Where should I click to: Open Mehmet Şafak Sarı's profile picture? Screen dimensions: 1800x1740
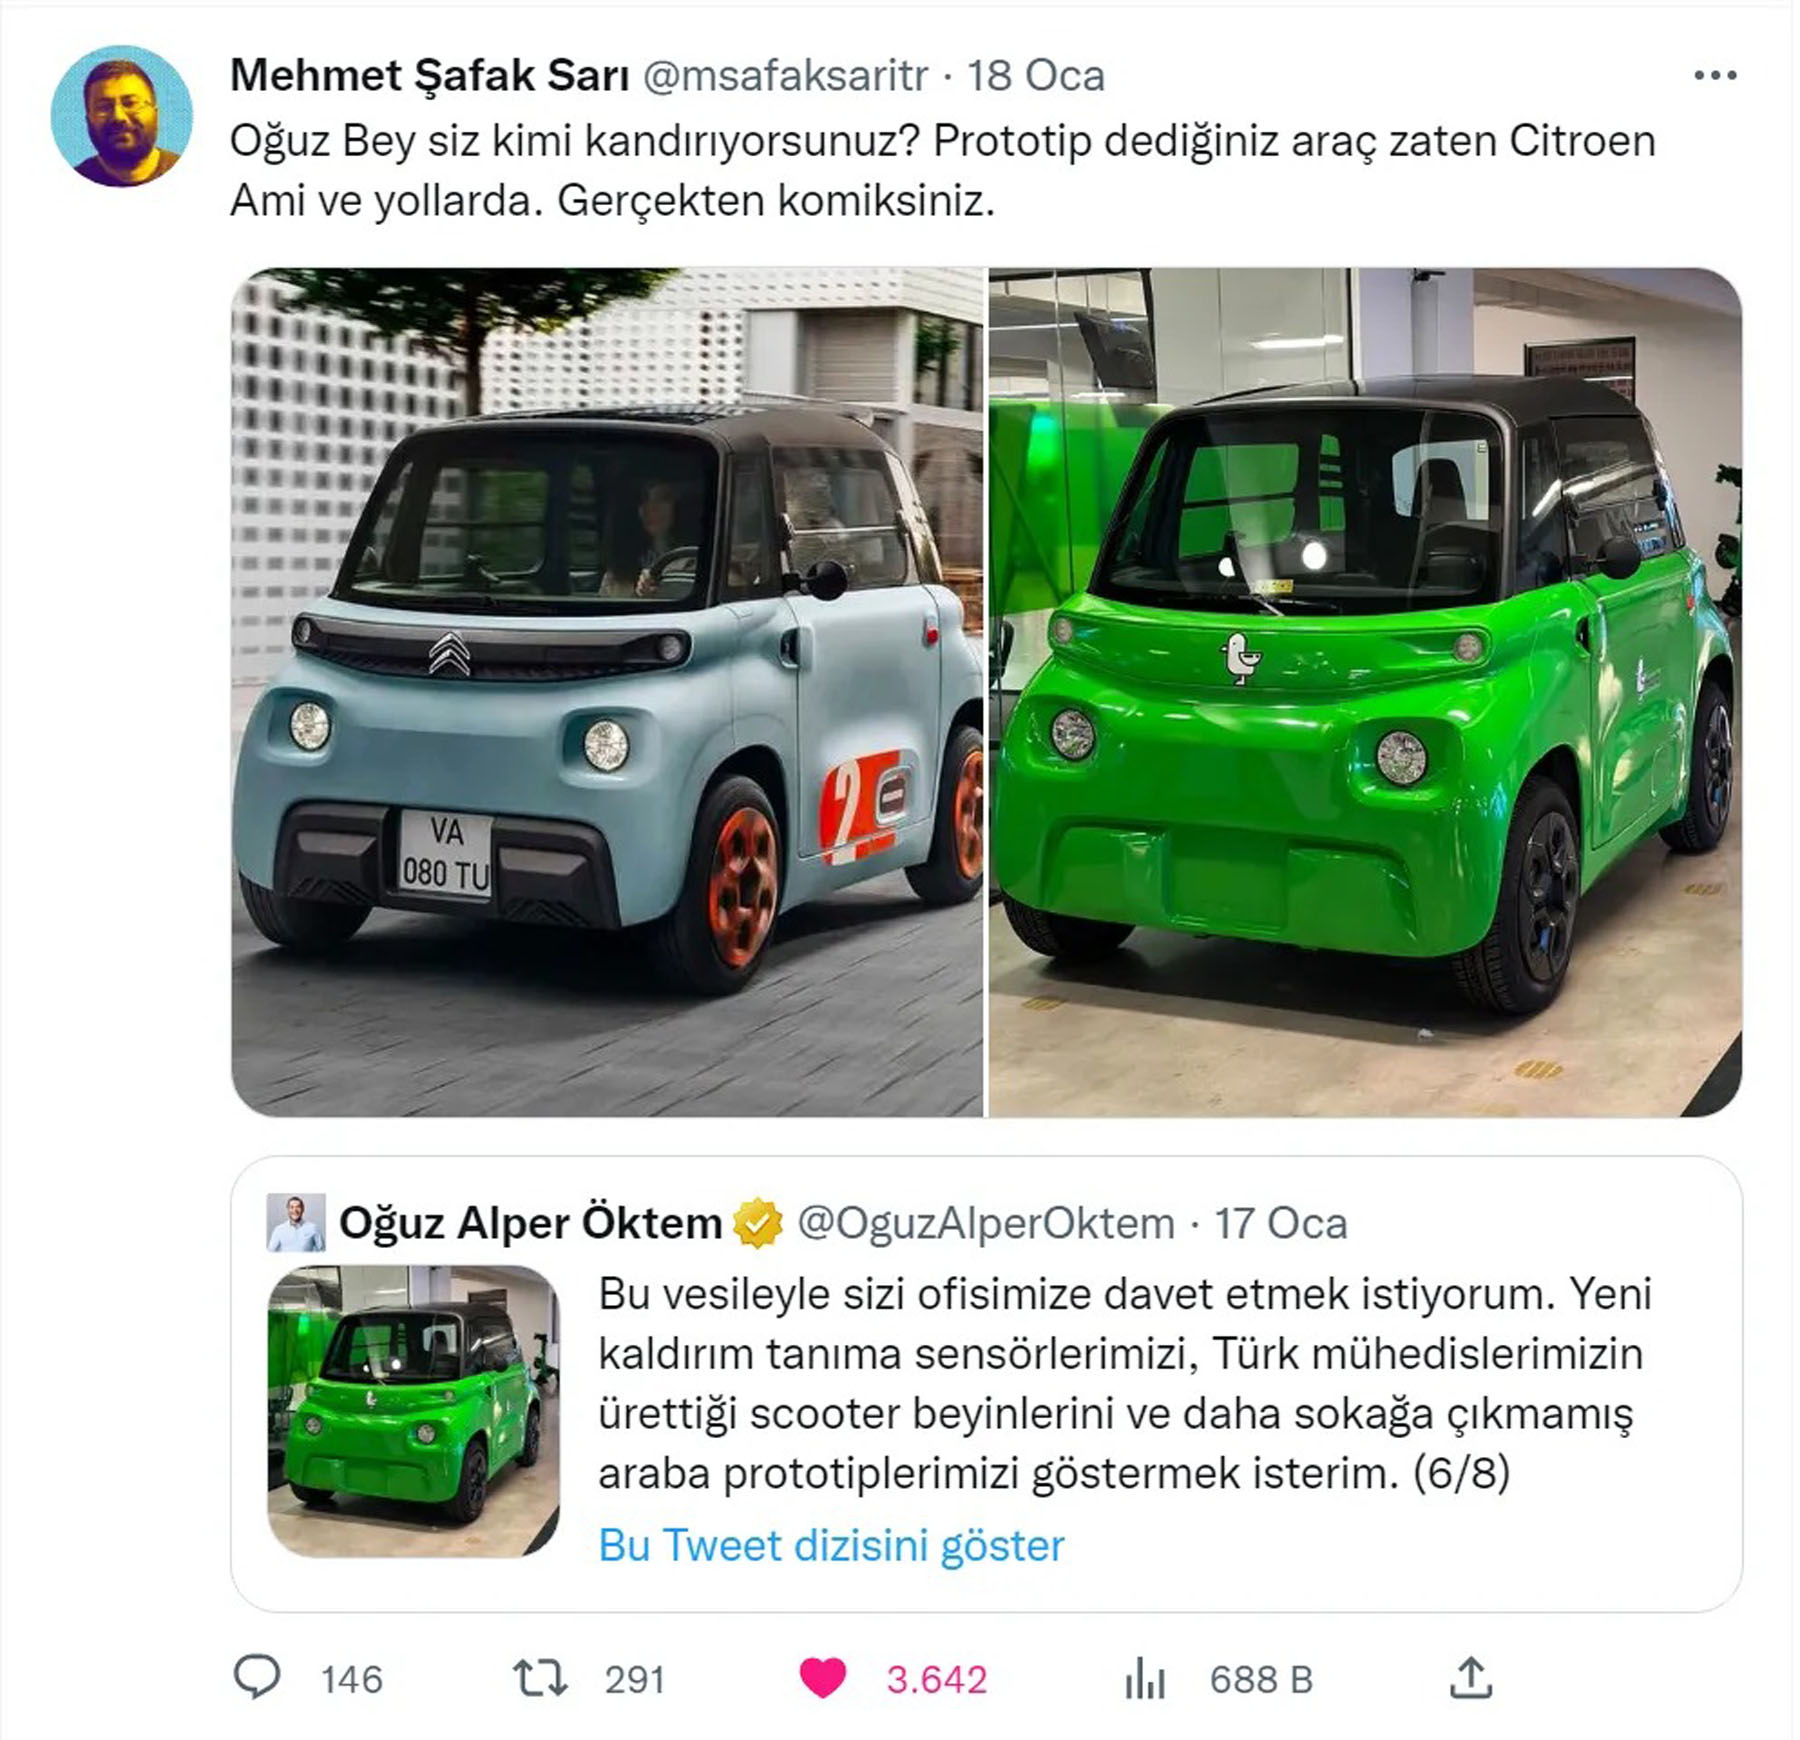point(121,116)
